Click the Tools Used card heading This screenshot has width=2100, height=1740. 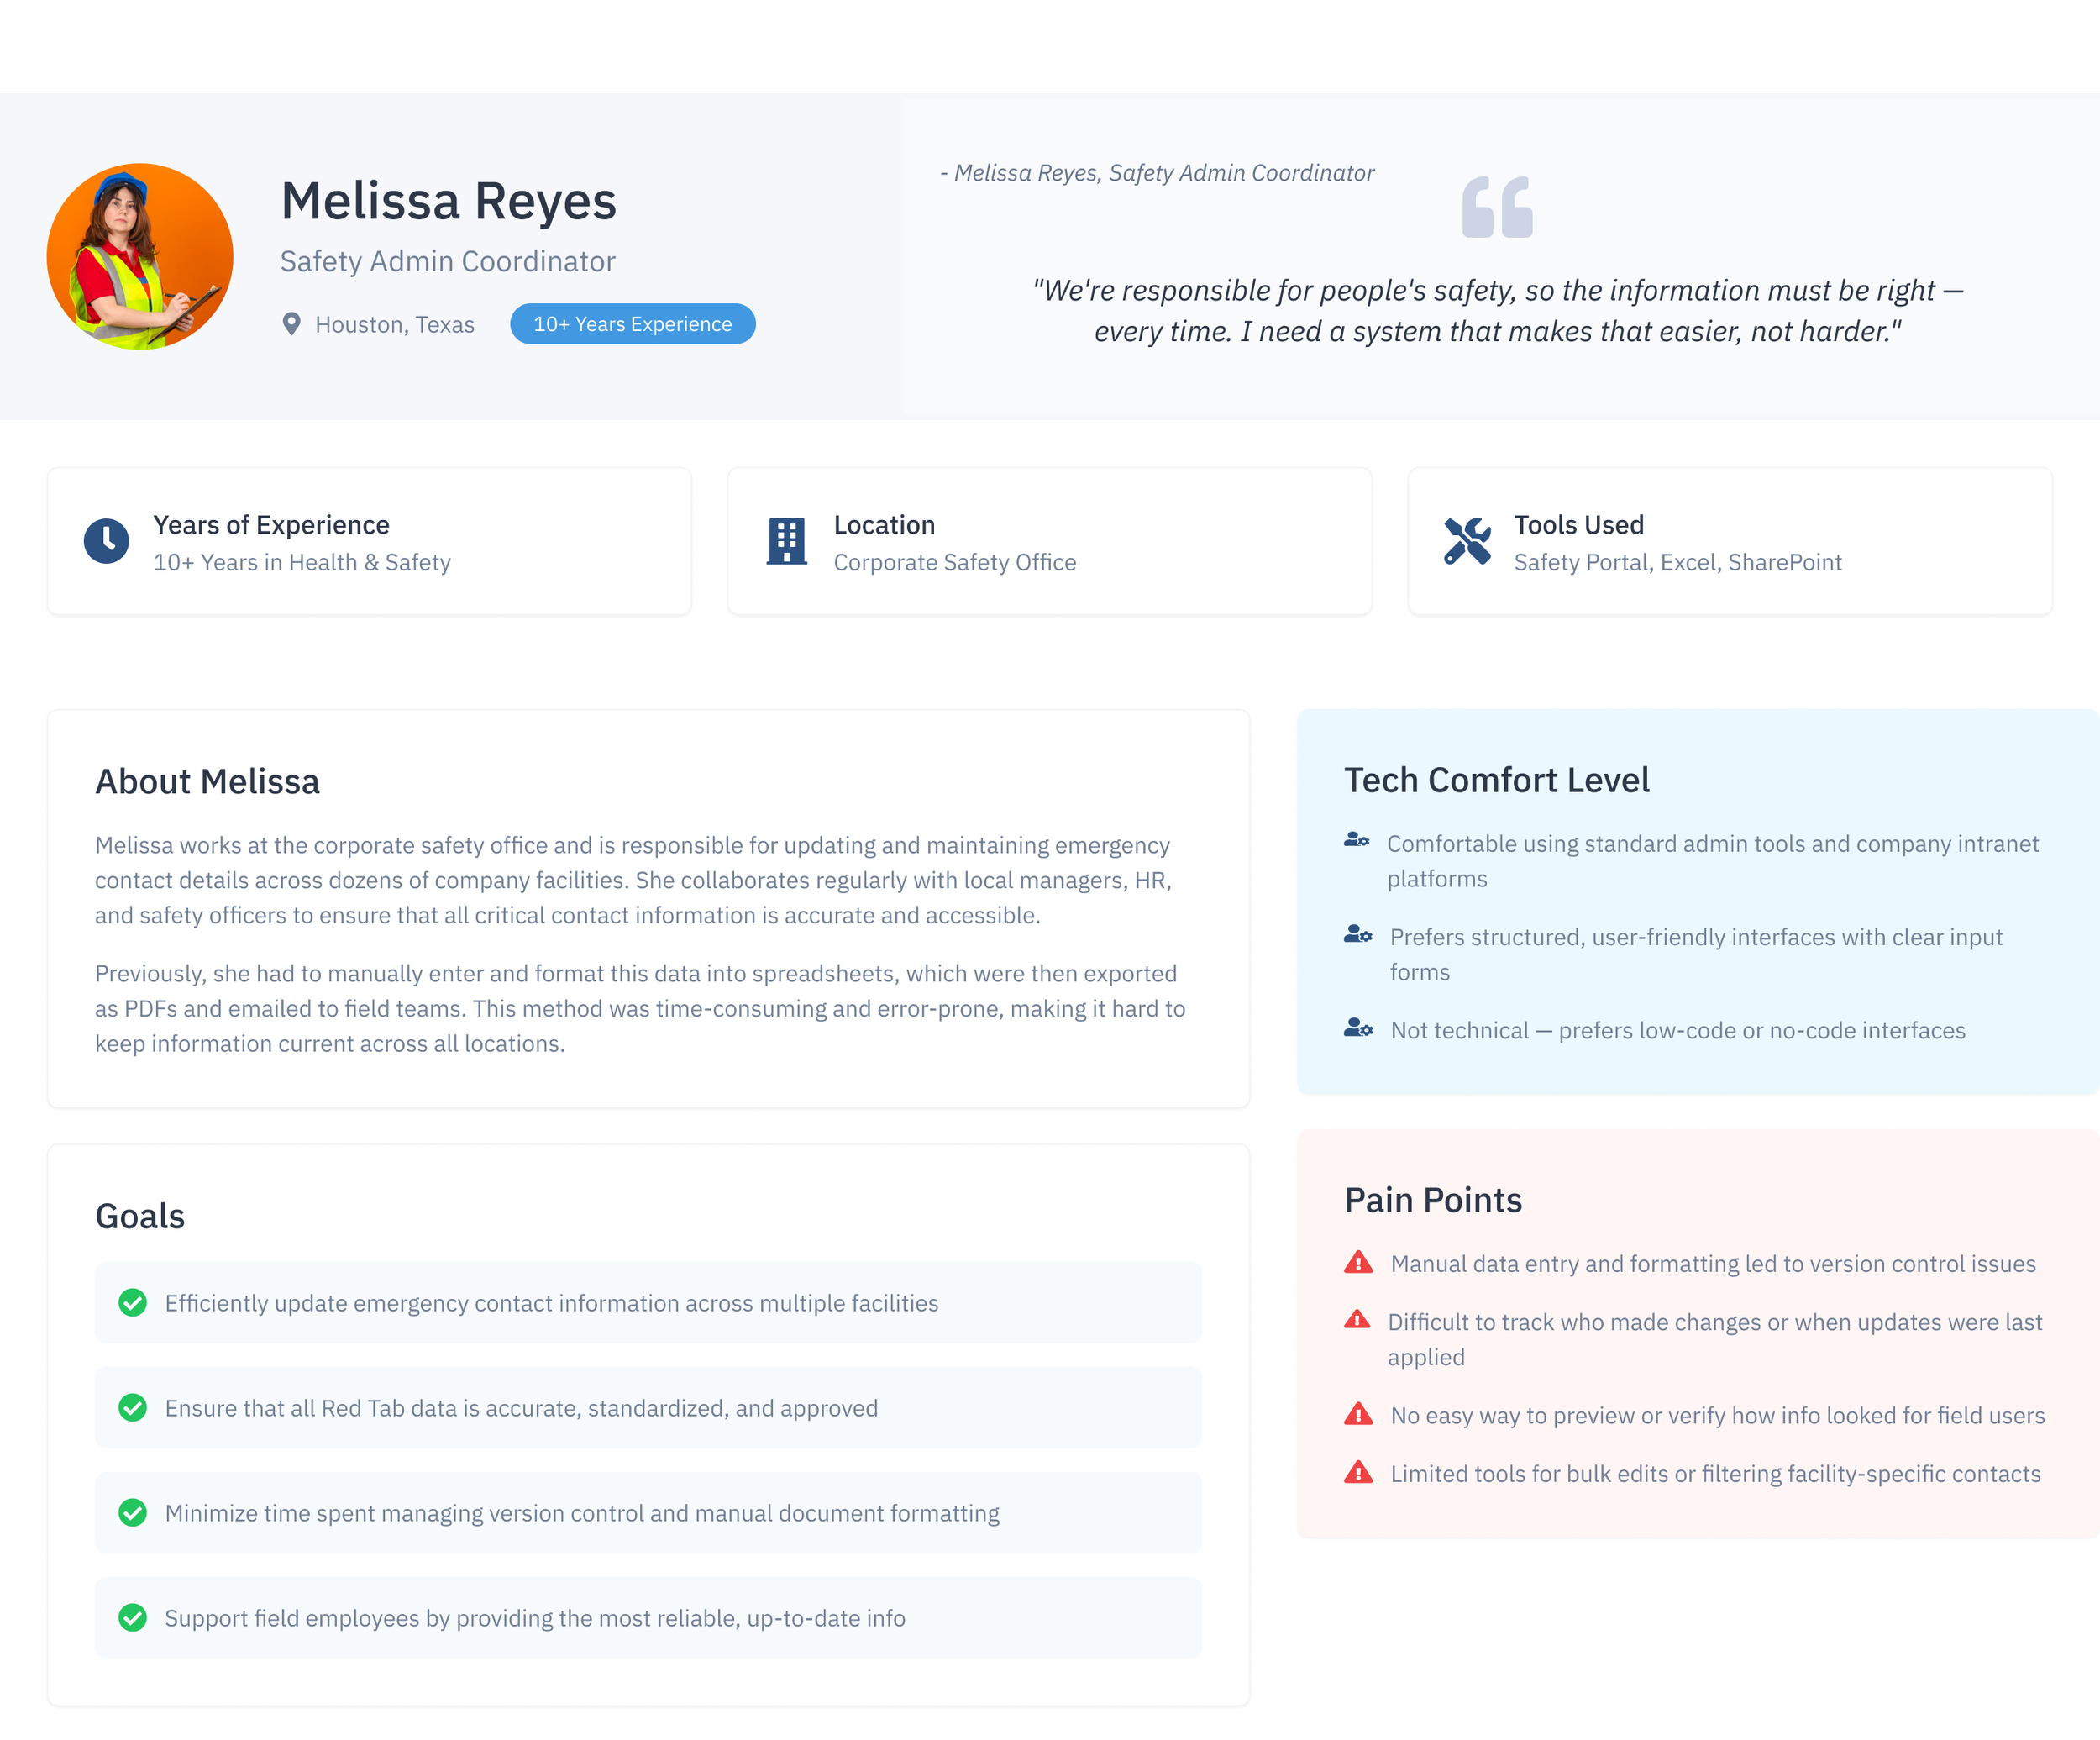click(1578, 525)
